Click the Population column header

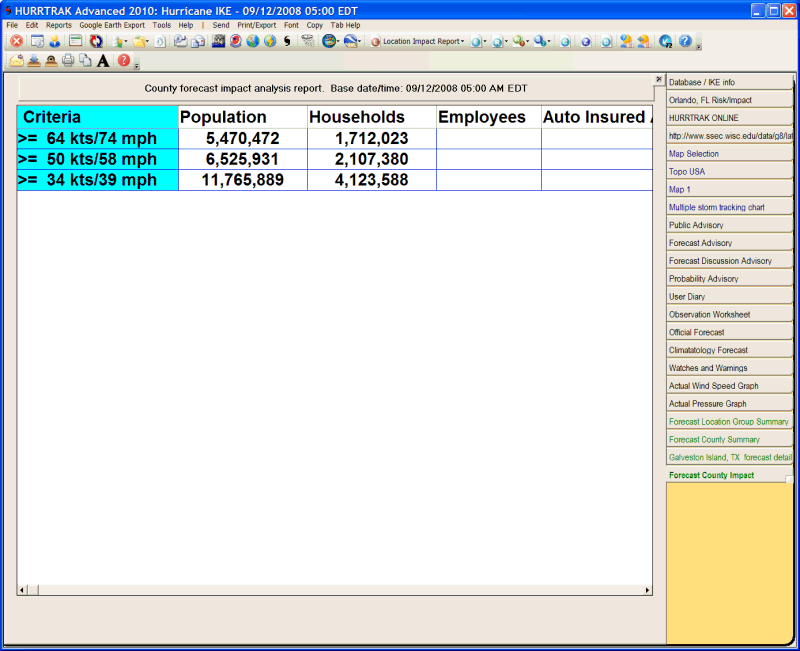223,117
